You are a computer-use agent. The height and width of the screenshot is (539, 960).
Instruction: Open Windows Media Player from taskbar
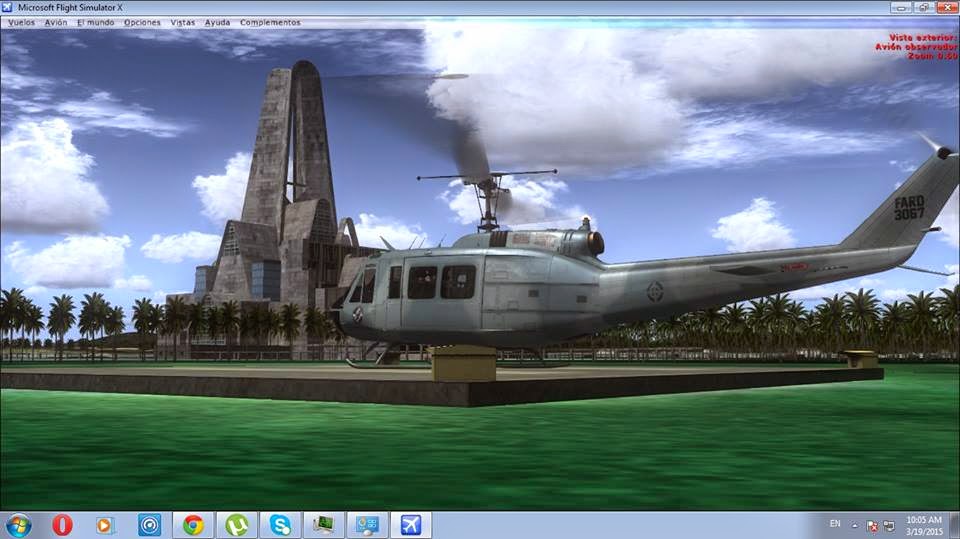point(105,525)
